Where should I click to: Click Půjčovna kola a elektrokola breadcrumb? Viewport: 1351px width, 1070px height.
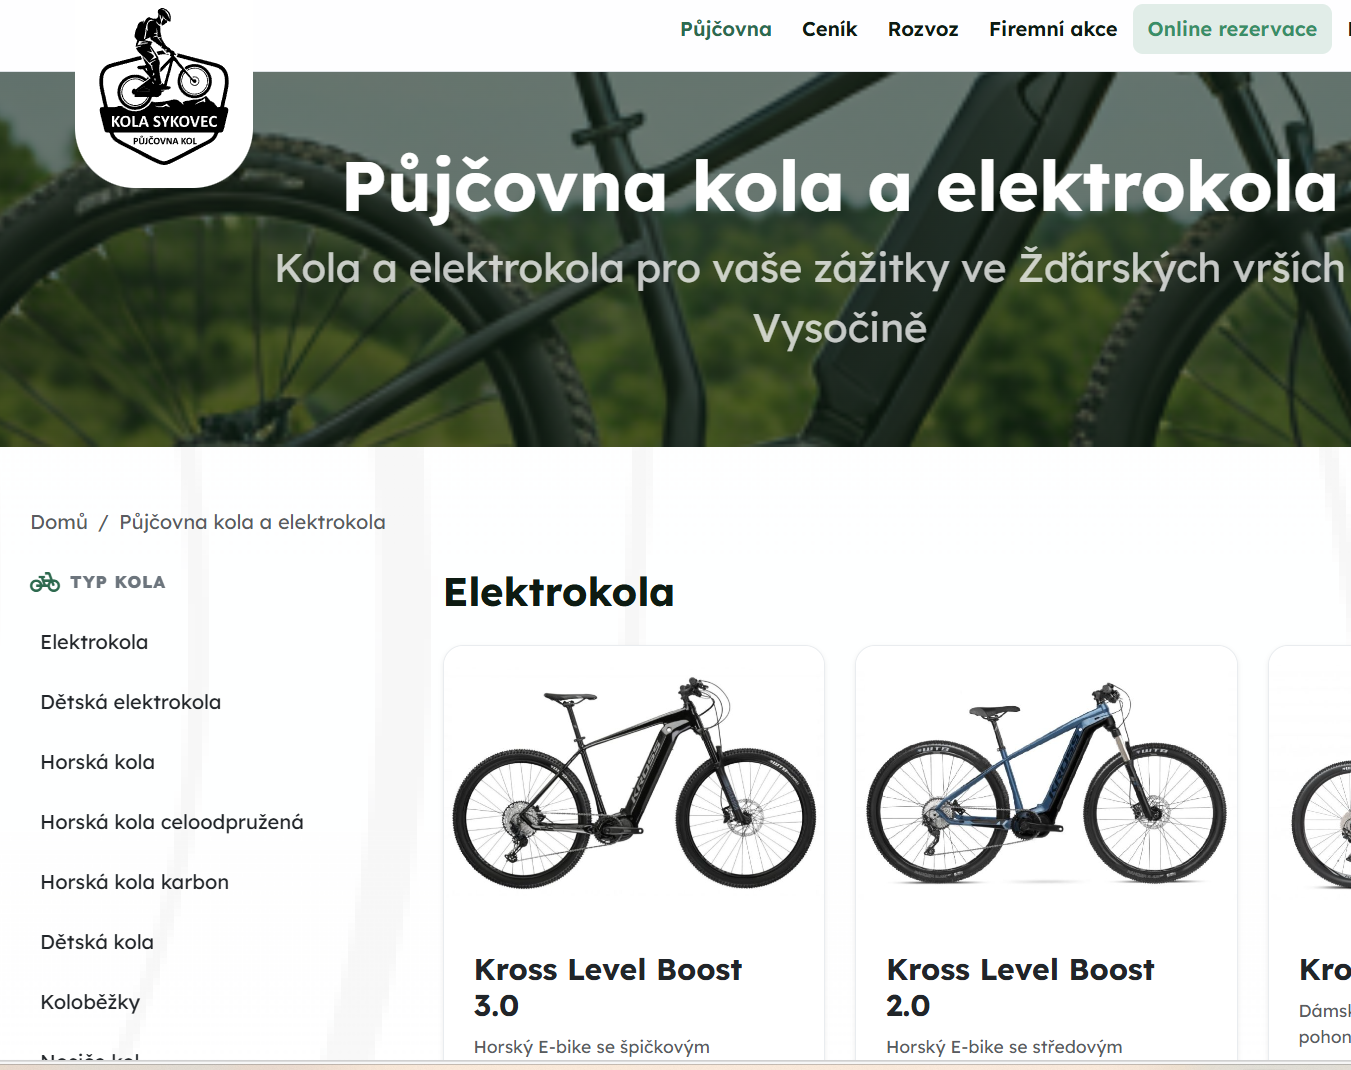[x=252, y=522]
